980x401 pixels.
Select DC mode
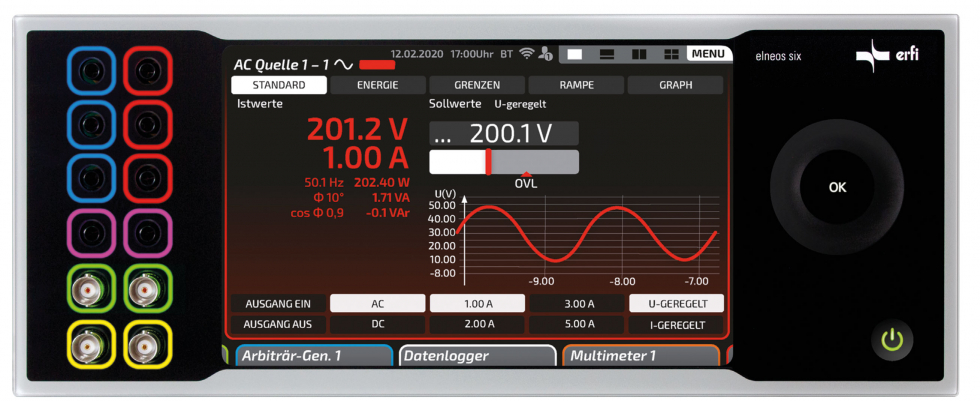377,325
